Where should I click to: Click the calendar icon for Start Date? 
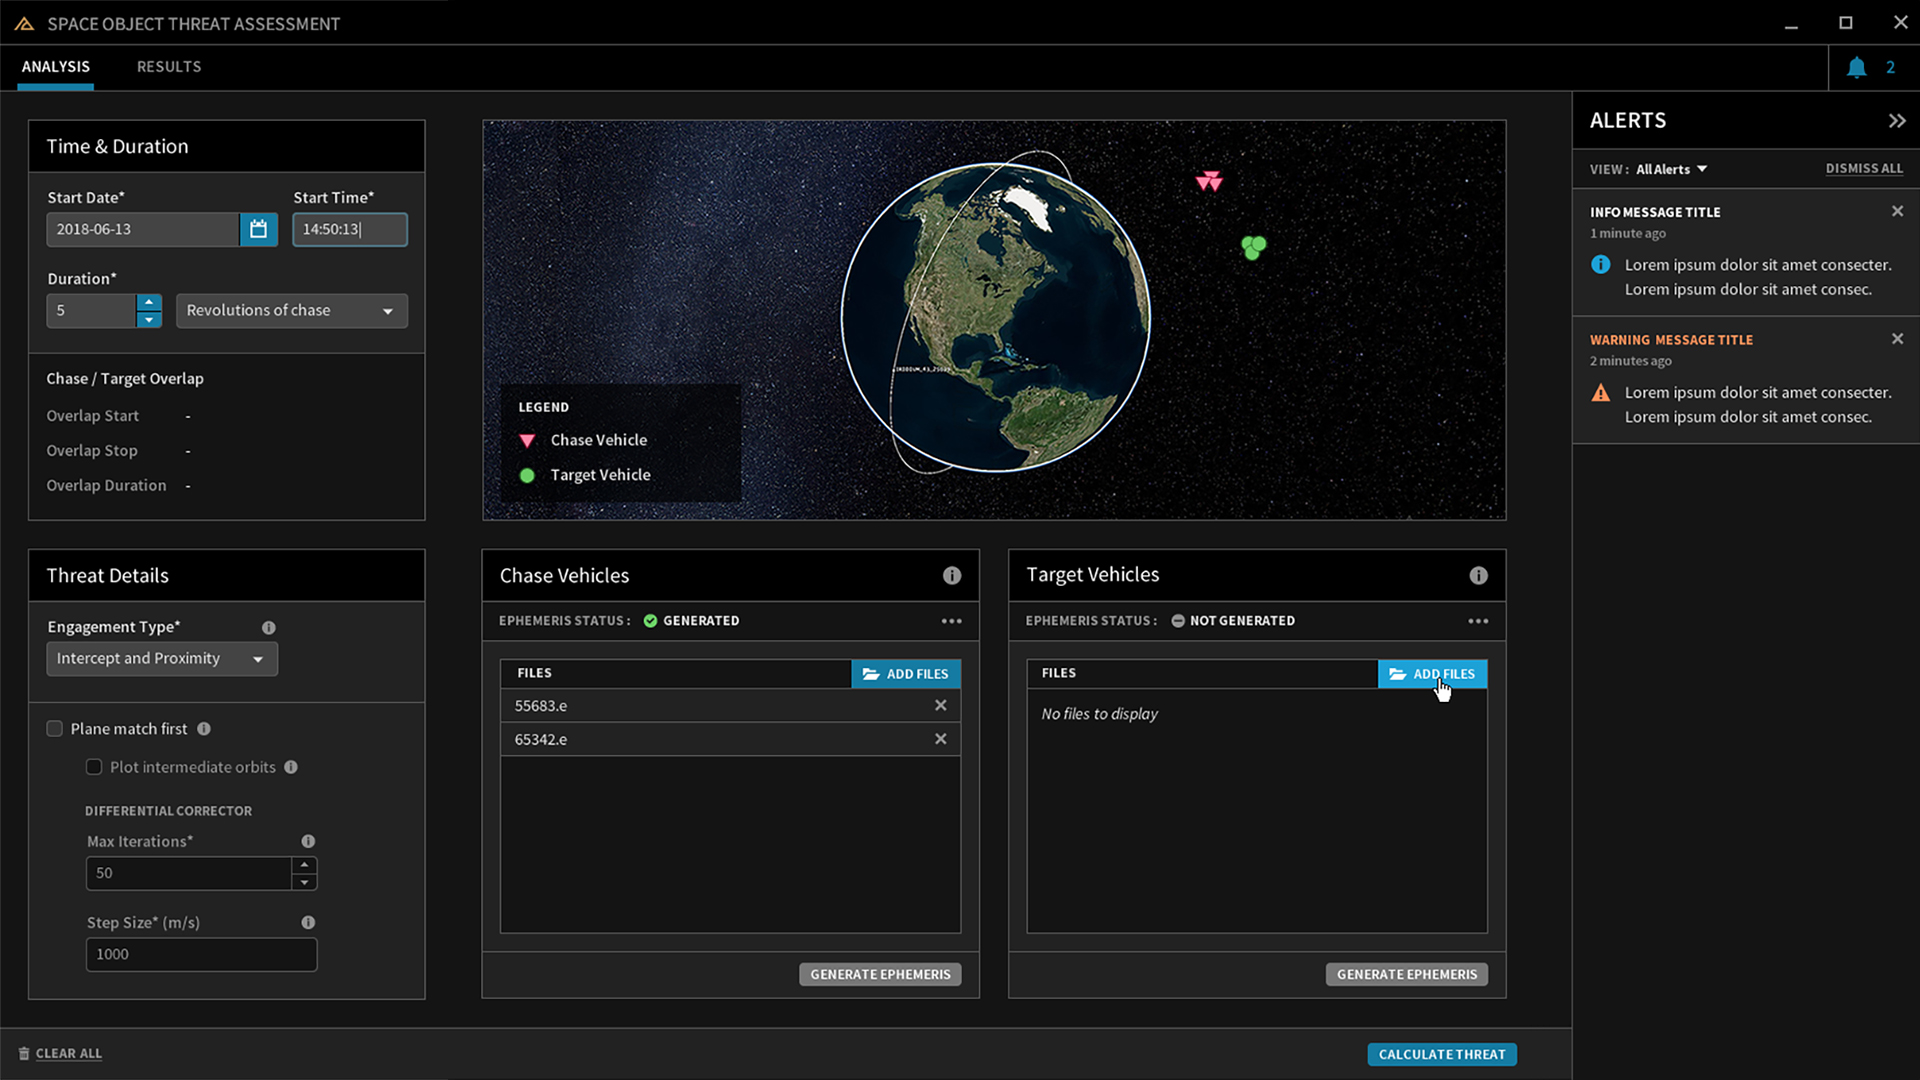tap(258, 228)
